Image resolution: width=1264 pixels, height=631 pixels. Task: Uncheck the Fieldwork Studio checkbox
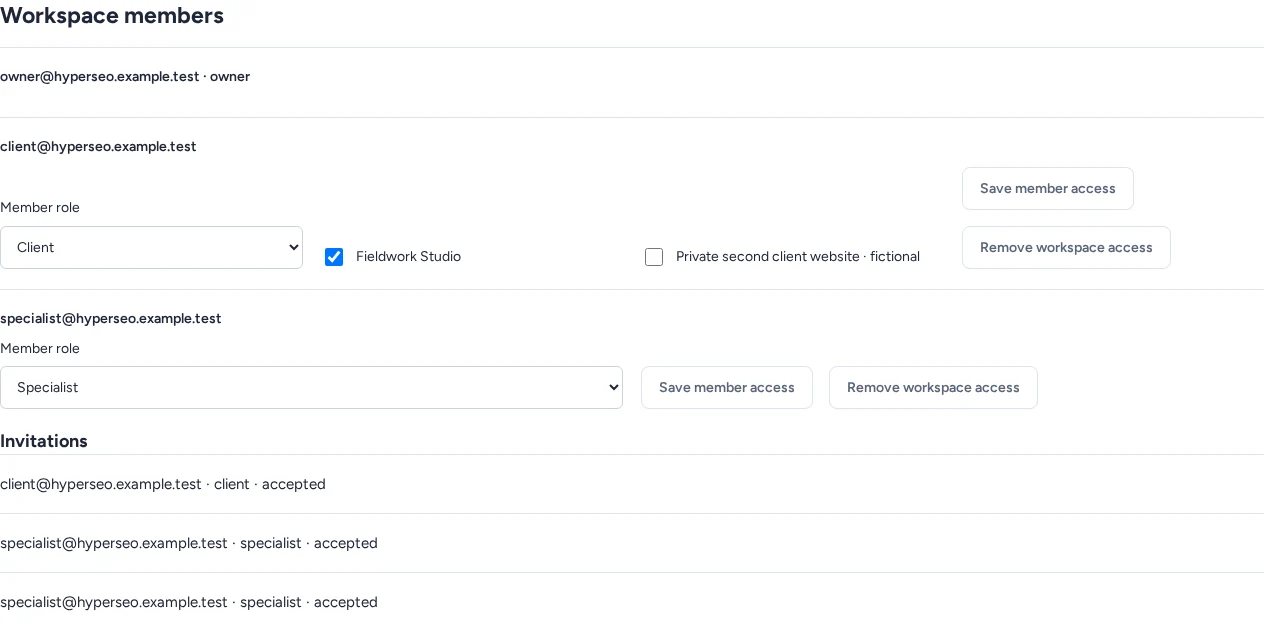[x=334, y=257]
